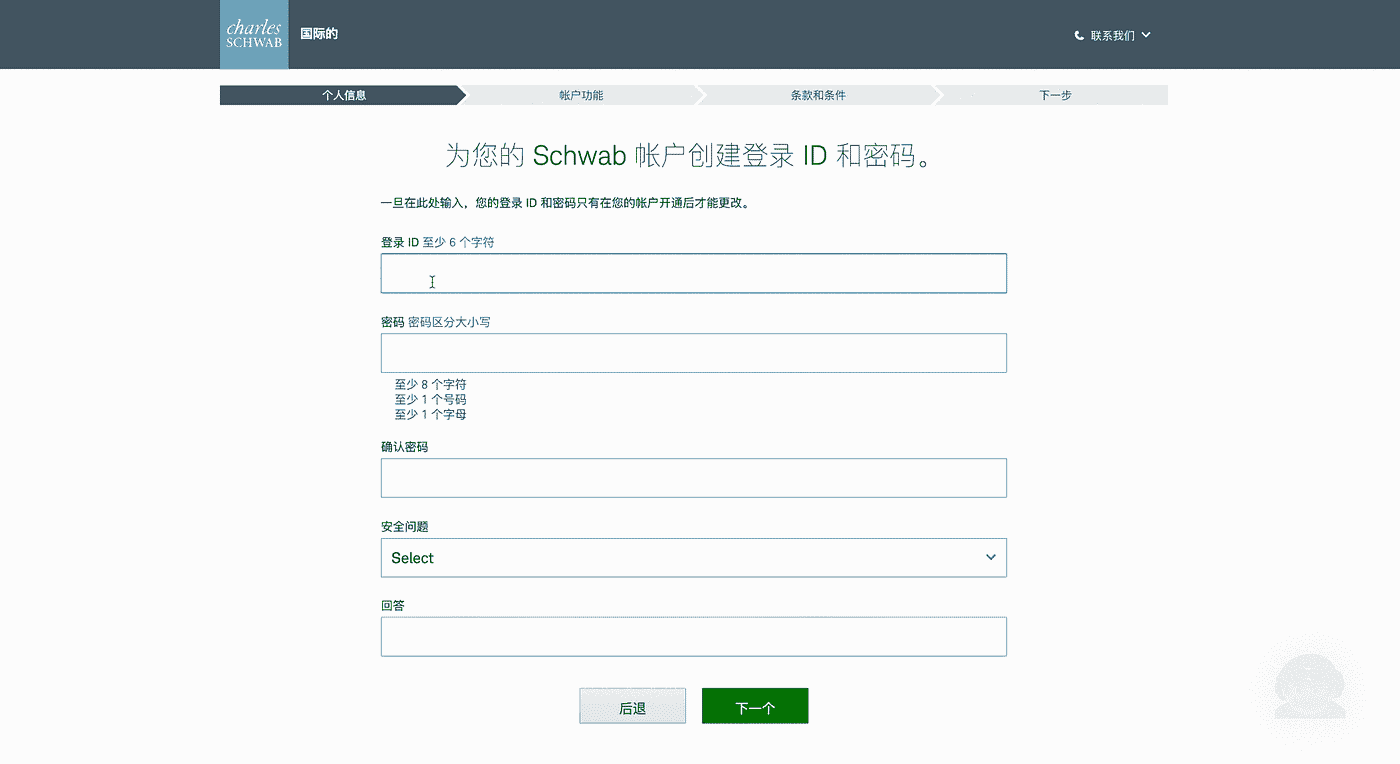Click the 至少 1 个字母 requirement
This screenshot has width=1400, height=764.
click(x=431, y=414)
